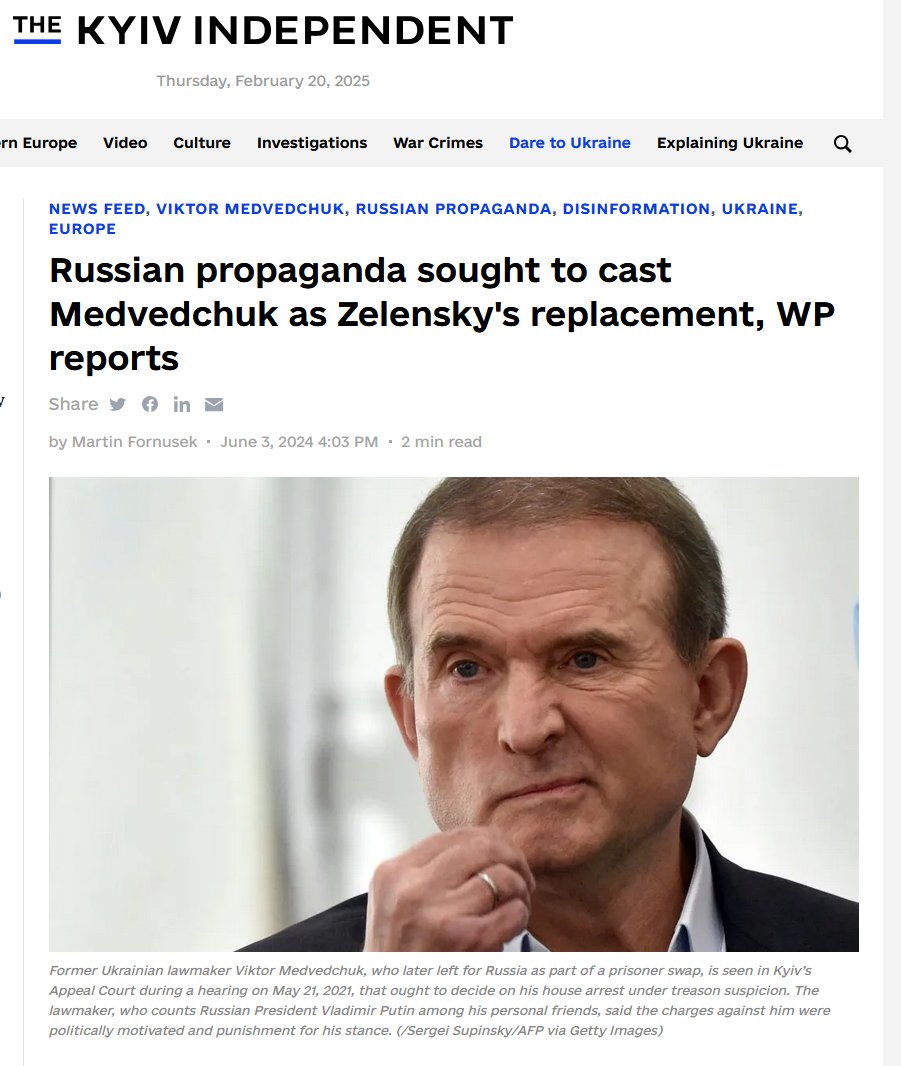Open the EUROPE tag link
The width and height of the screenshot is (901, 1066).
point(82,229)
